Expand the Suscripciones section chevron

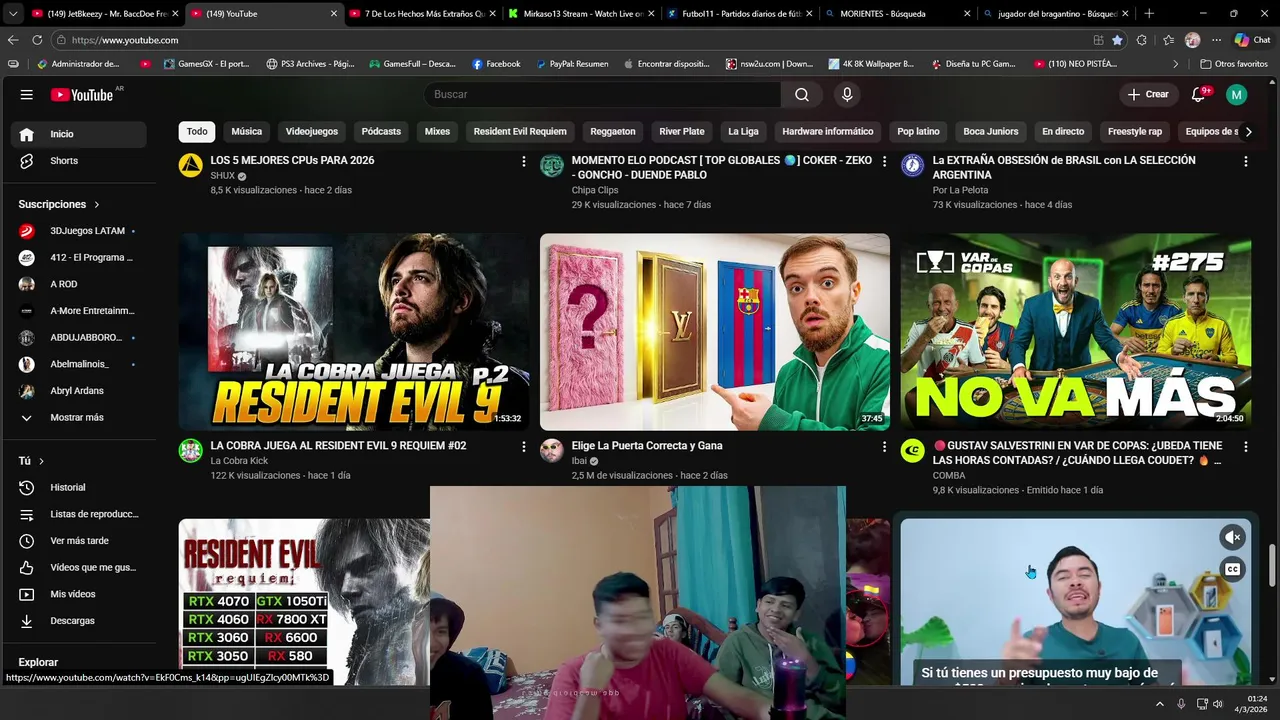[97, 204]
